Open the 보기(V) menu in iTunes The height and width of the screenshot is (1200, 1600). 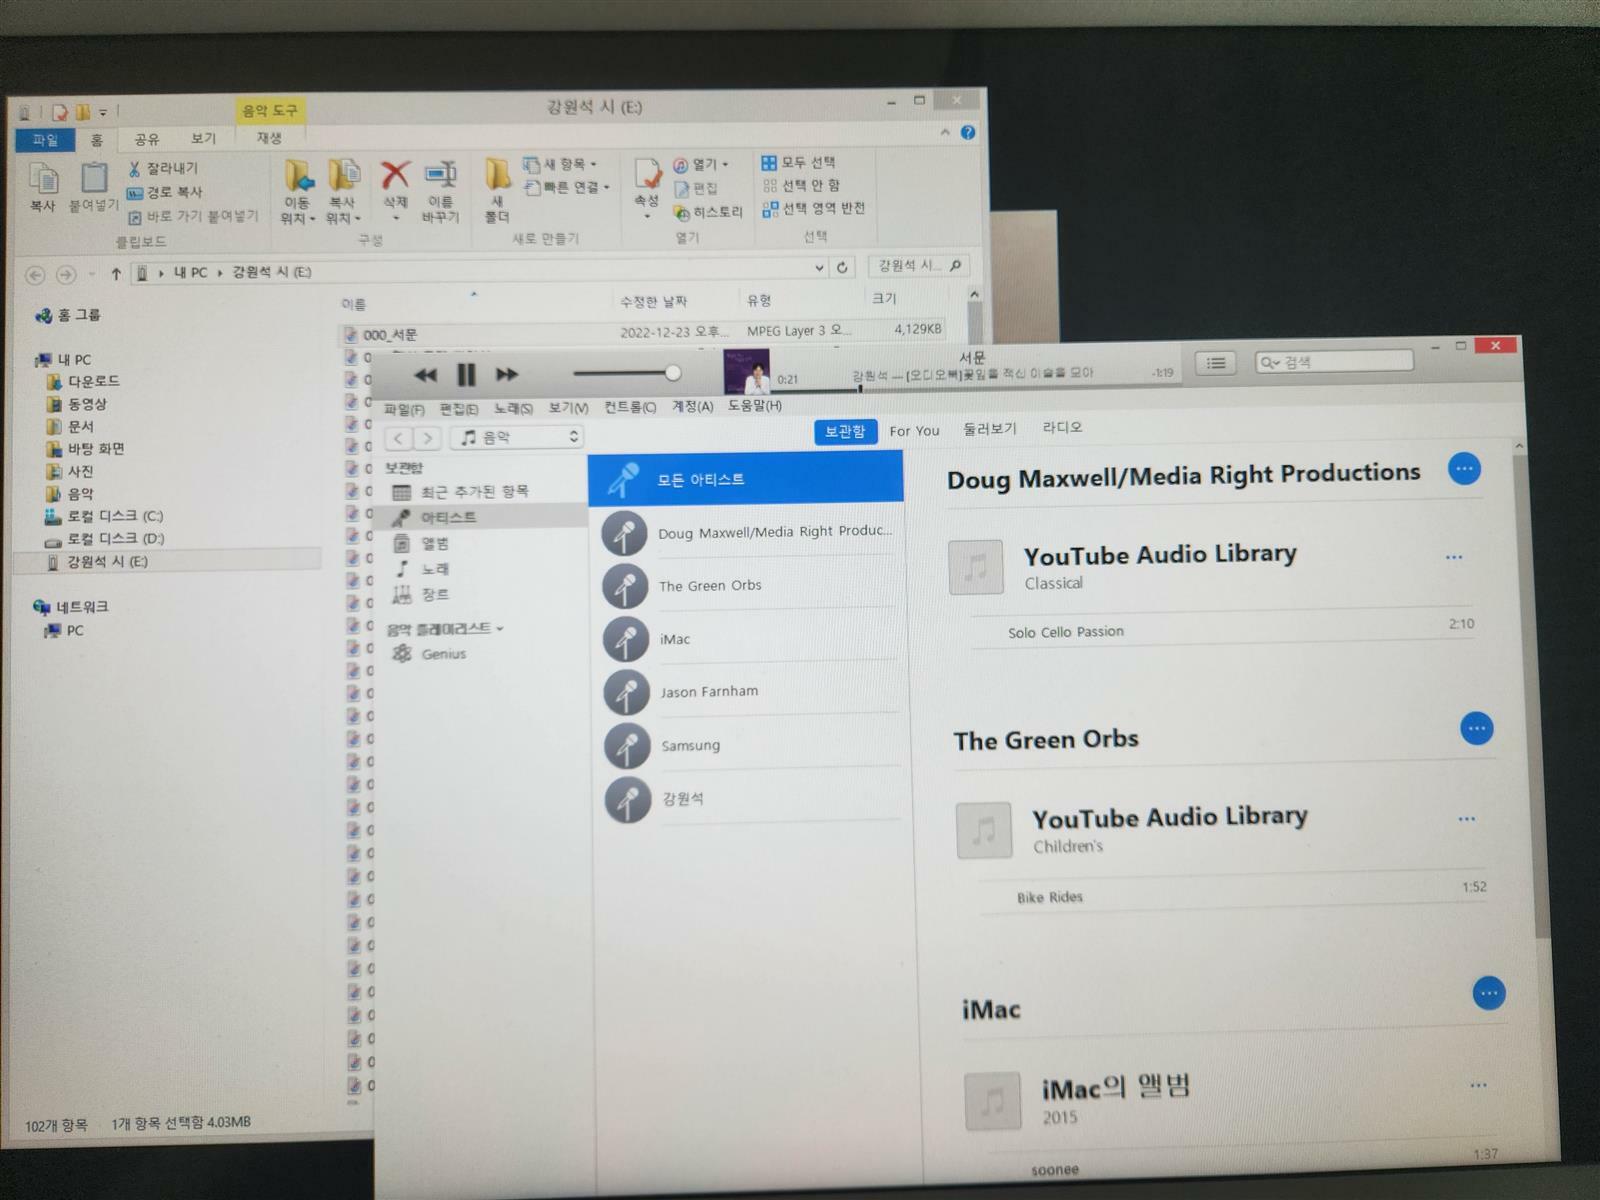(x=568, y=408)
